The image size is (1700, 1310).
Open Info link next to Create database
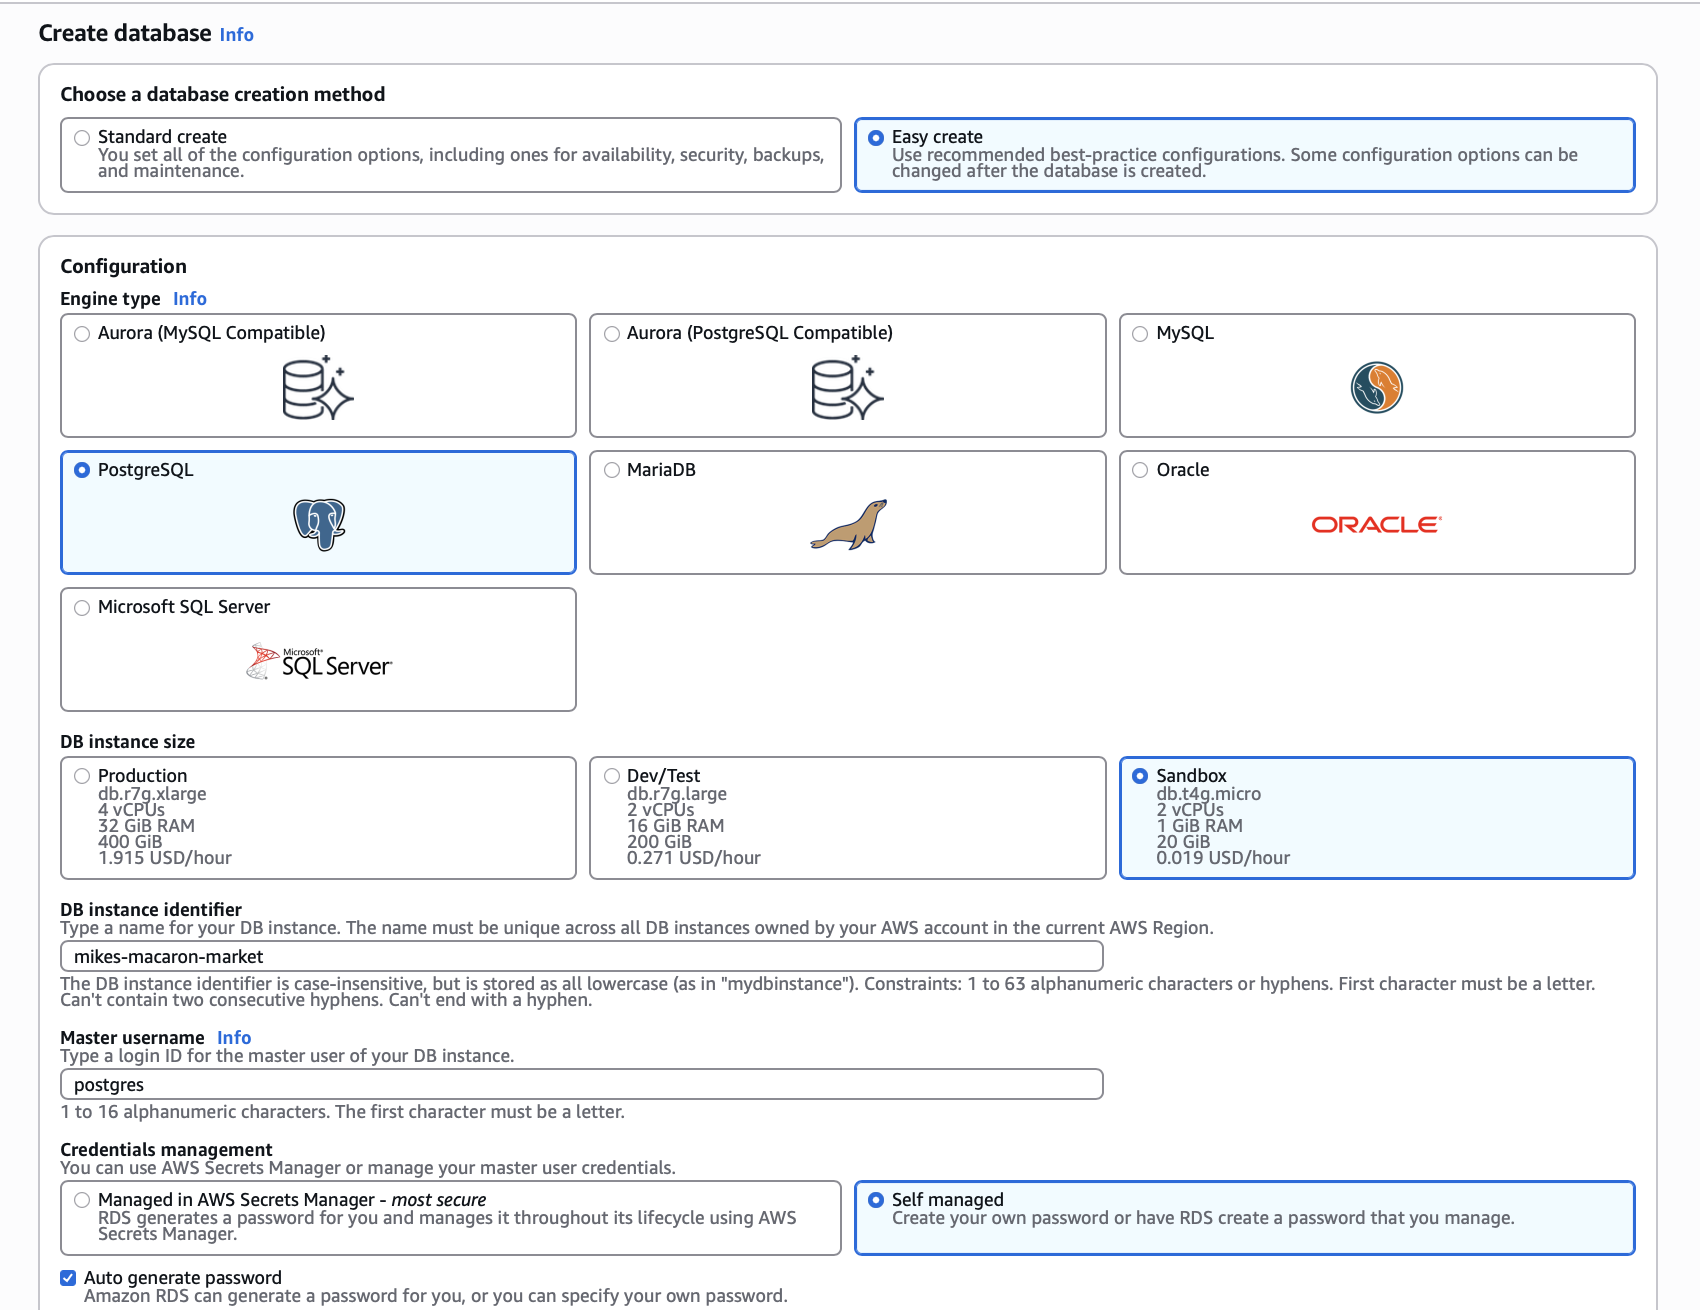pyautogui.click(x=236, y=35)
